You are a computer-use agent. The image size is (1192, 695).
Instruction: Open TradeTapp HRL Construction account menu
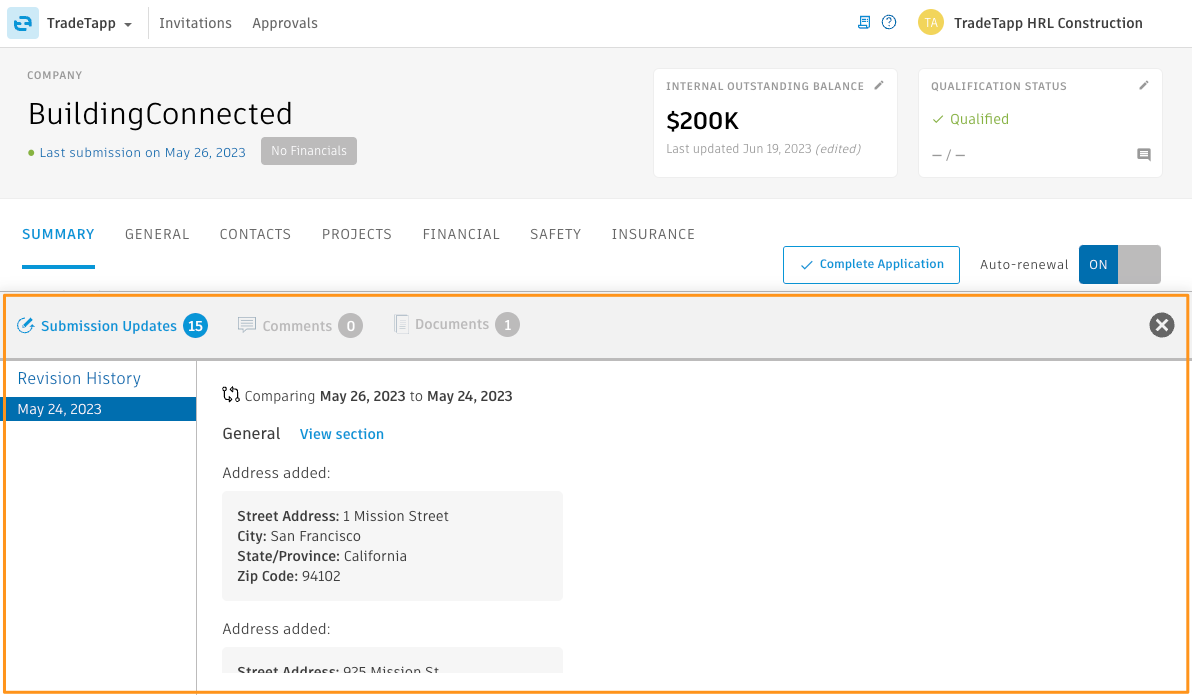1048,24
